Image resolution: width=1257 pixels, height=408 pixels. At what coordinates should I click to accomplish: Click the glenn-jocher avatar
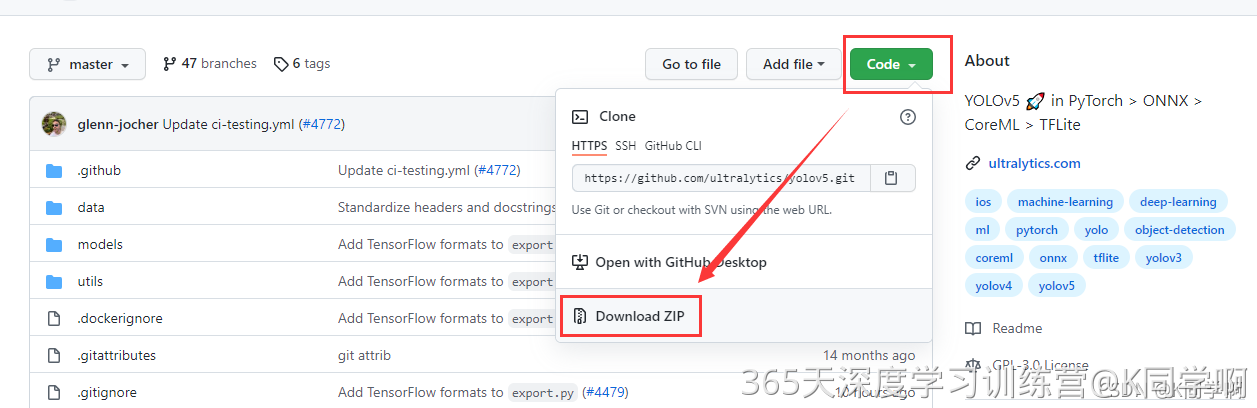click(x=54, y=125)
